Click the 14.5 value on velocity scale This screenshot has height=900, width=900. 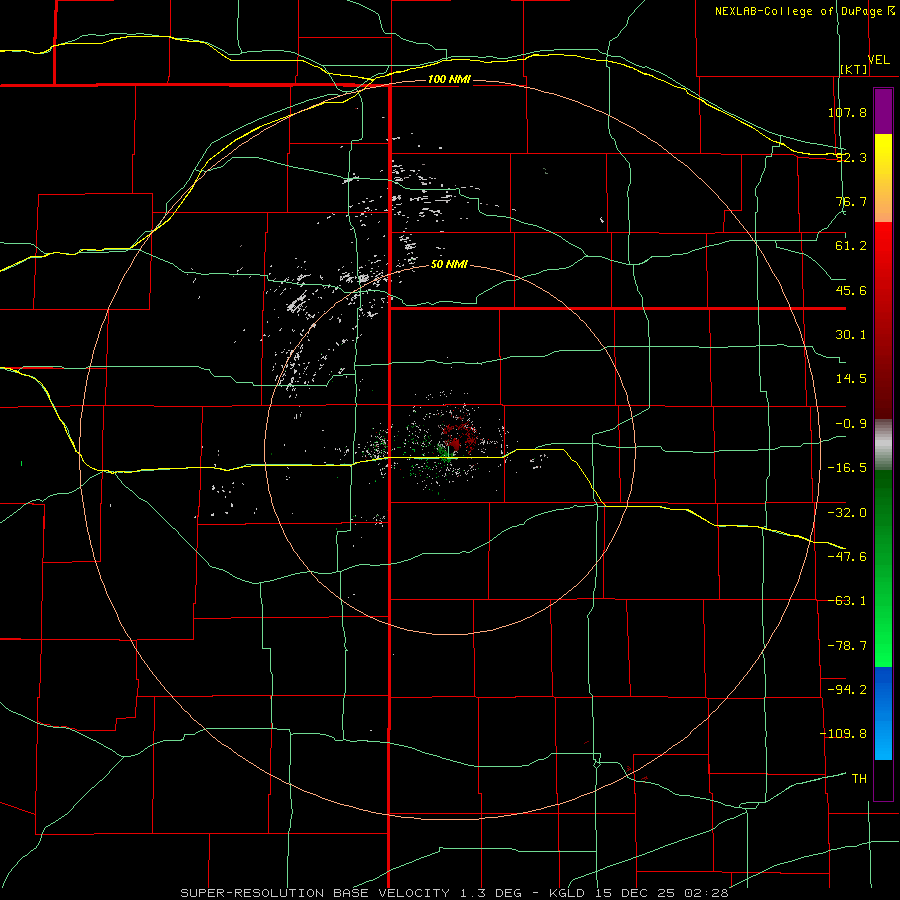tap(851, 379)
